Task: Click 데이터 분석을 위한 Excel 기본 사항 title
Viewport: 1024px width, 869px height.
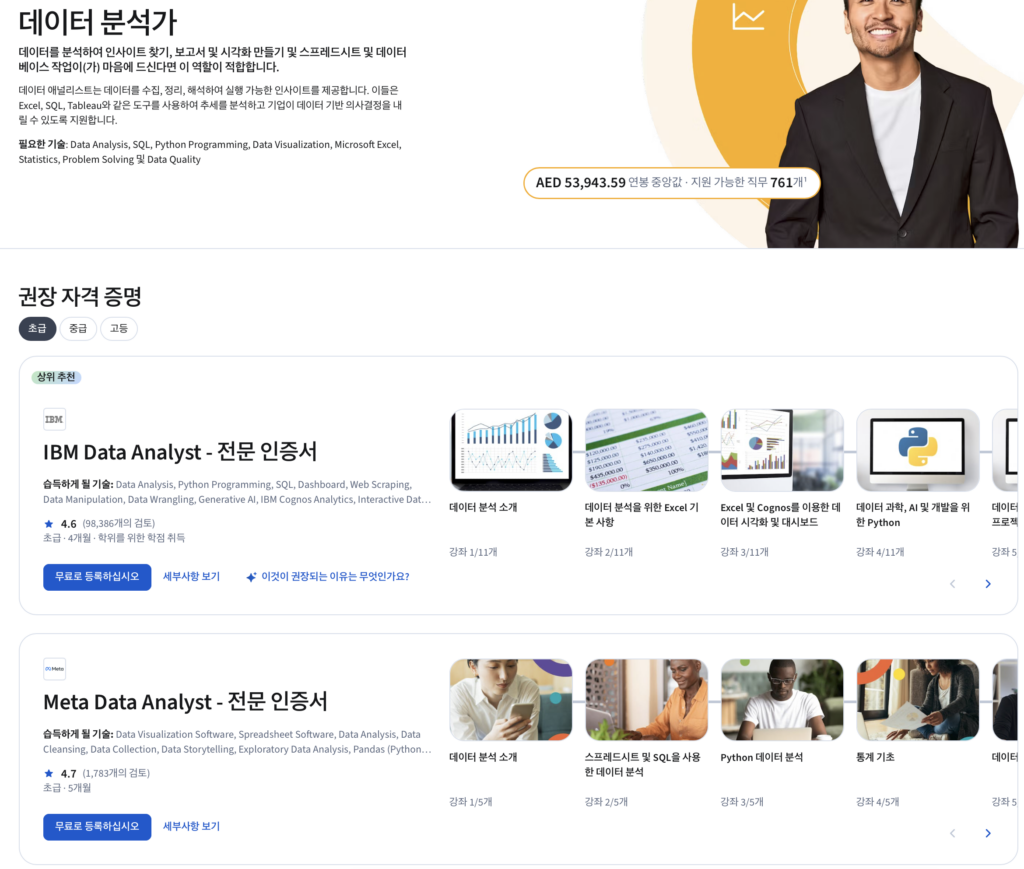Action: tap(642, 514)
